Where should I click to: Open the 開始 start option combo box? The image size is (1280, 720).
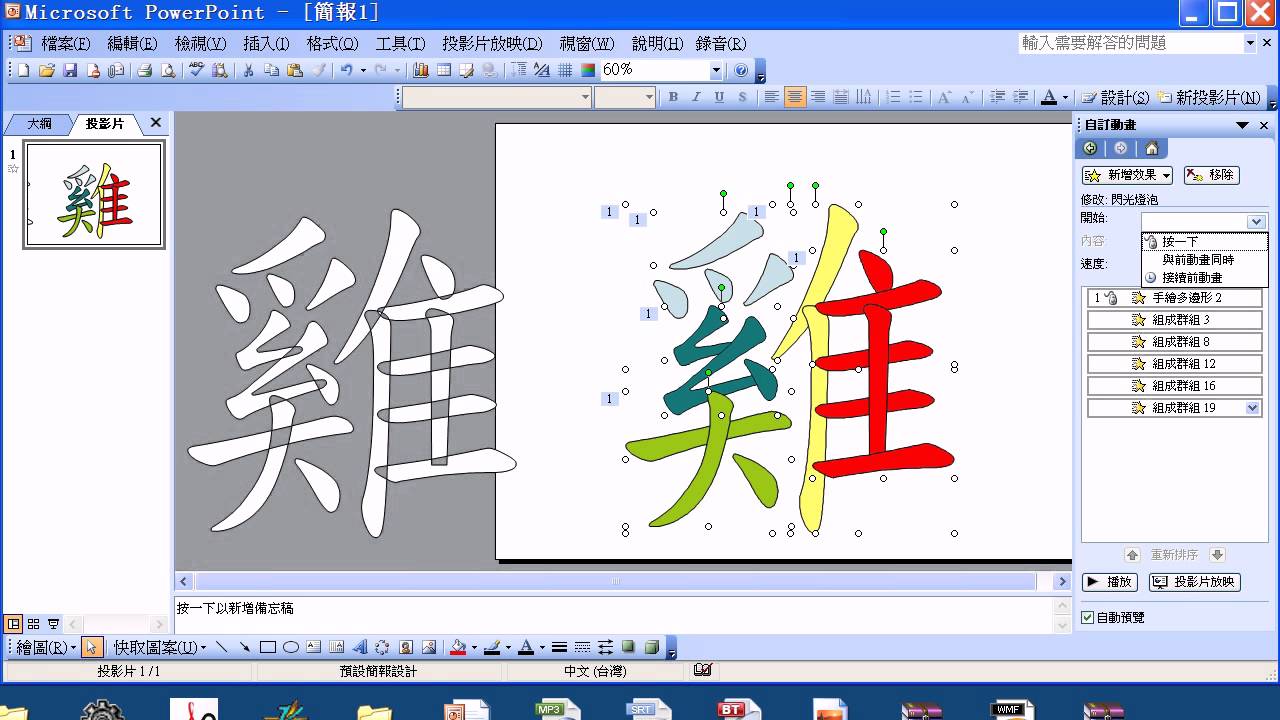pos(1204,222)
